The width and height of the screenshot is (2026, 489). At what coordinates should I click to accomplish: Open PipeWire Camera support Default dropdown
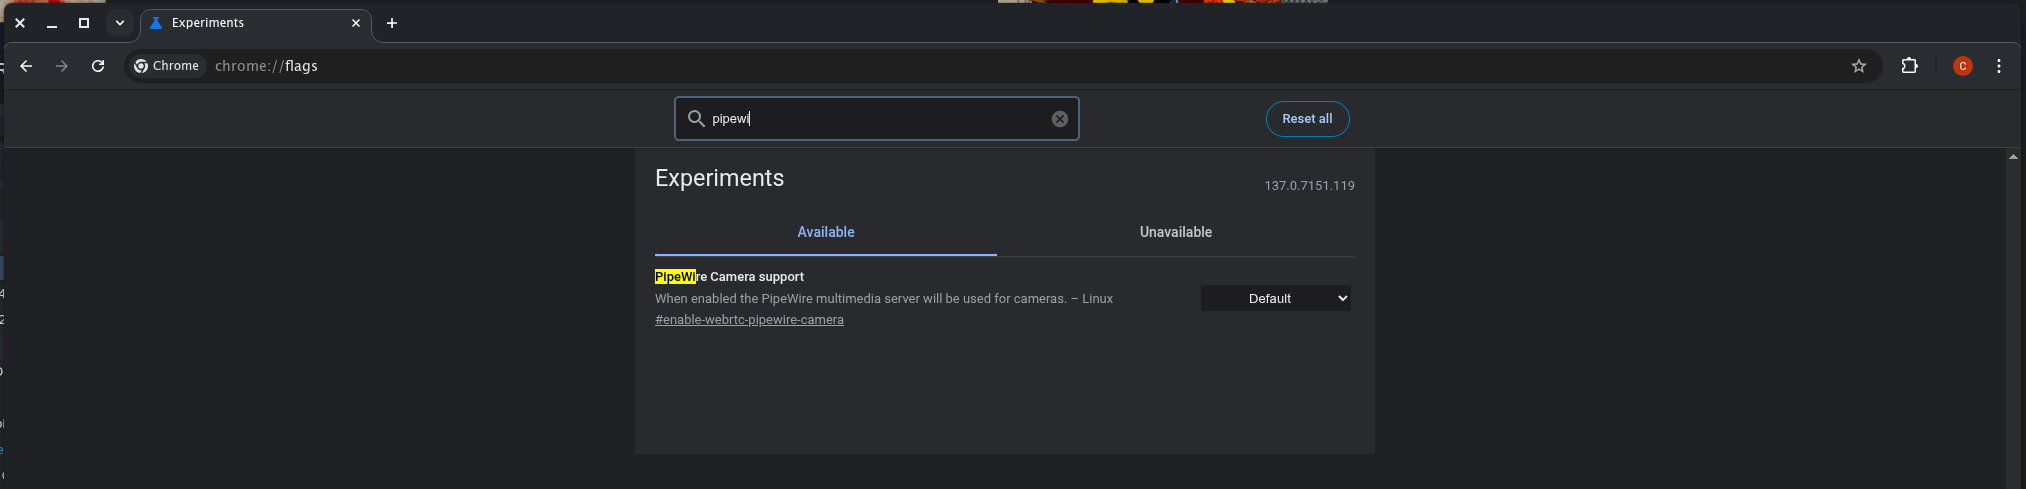pos(1275,298)
